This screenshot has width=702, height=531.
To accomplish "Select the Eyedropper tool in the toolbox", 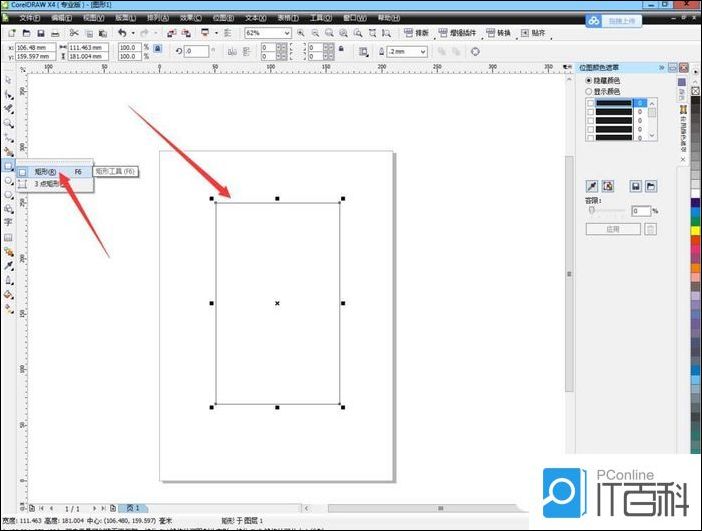I will (8, 266).
